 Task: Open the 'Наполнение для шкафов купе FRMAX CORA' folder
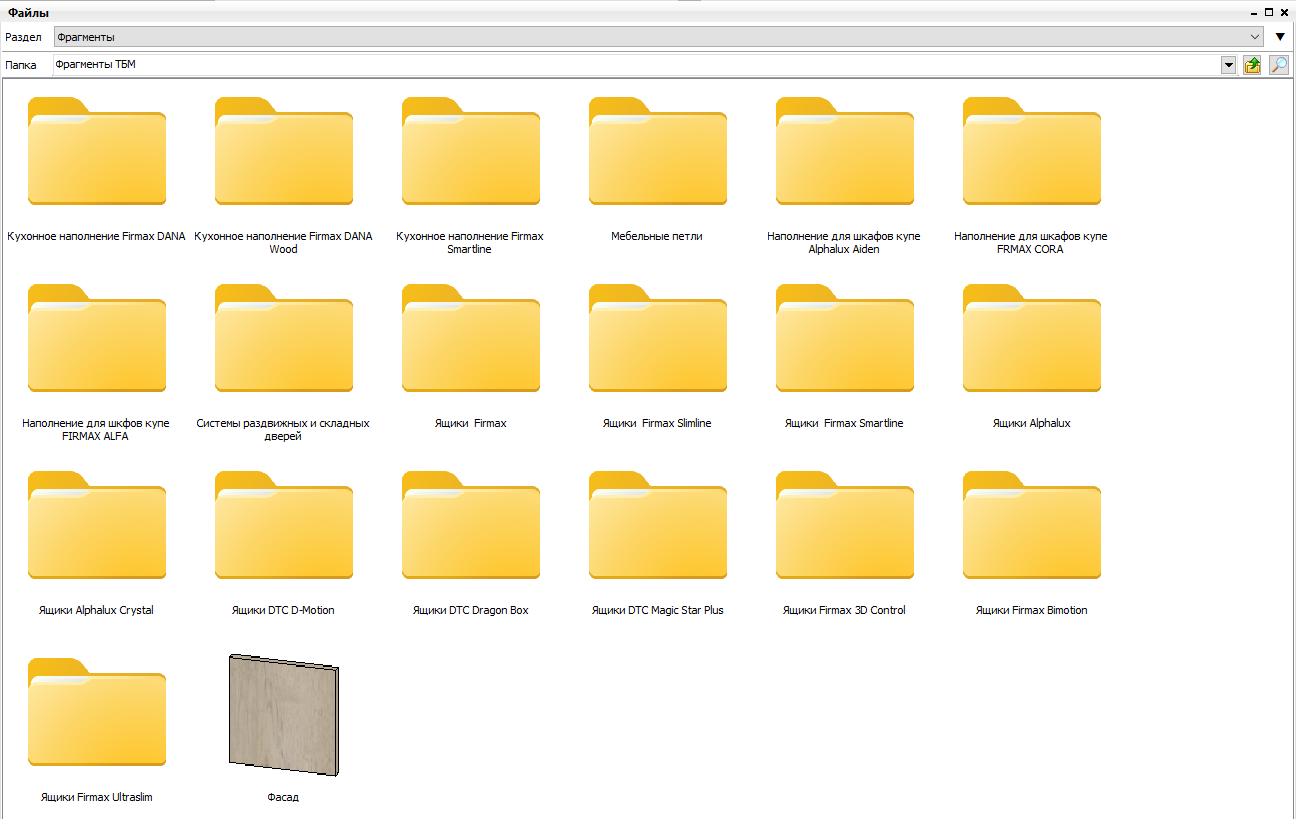pos(1032,152)
